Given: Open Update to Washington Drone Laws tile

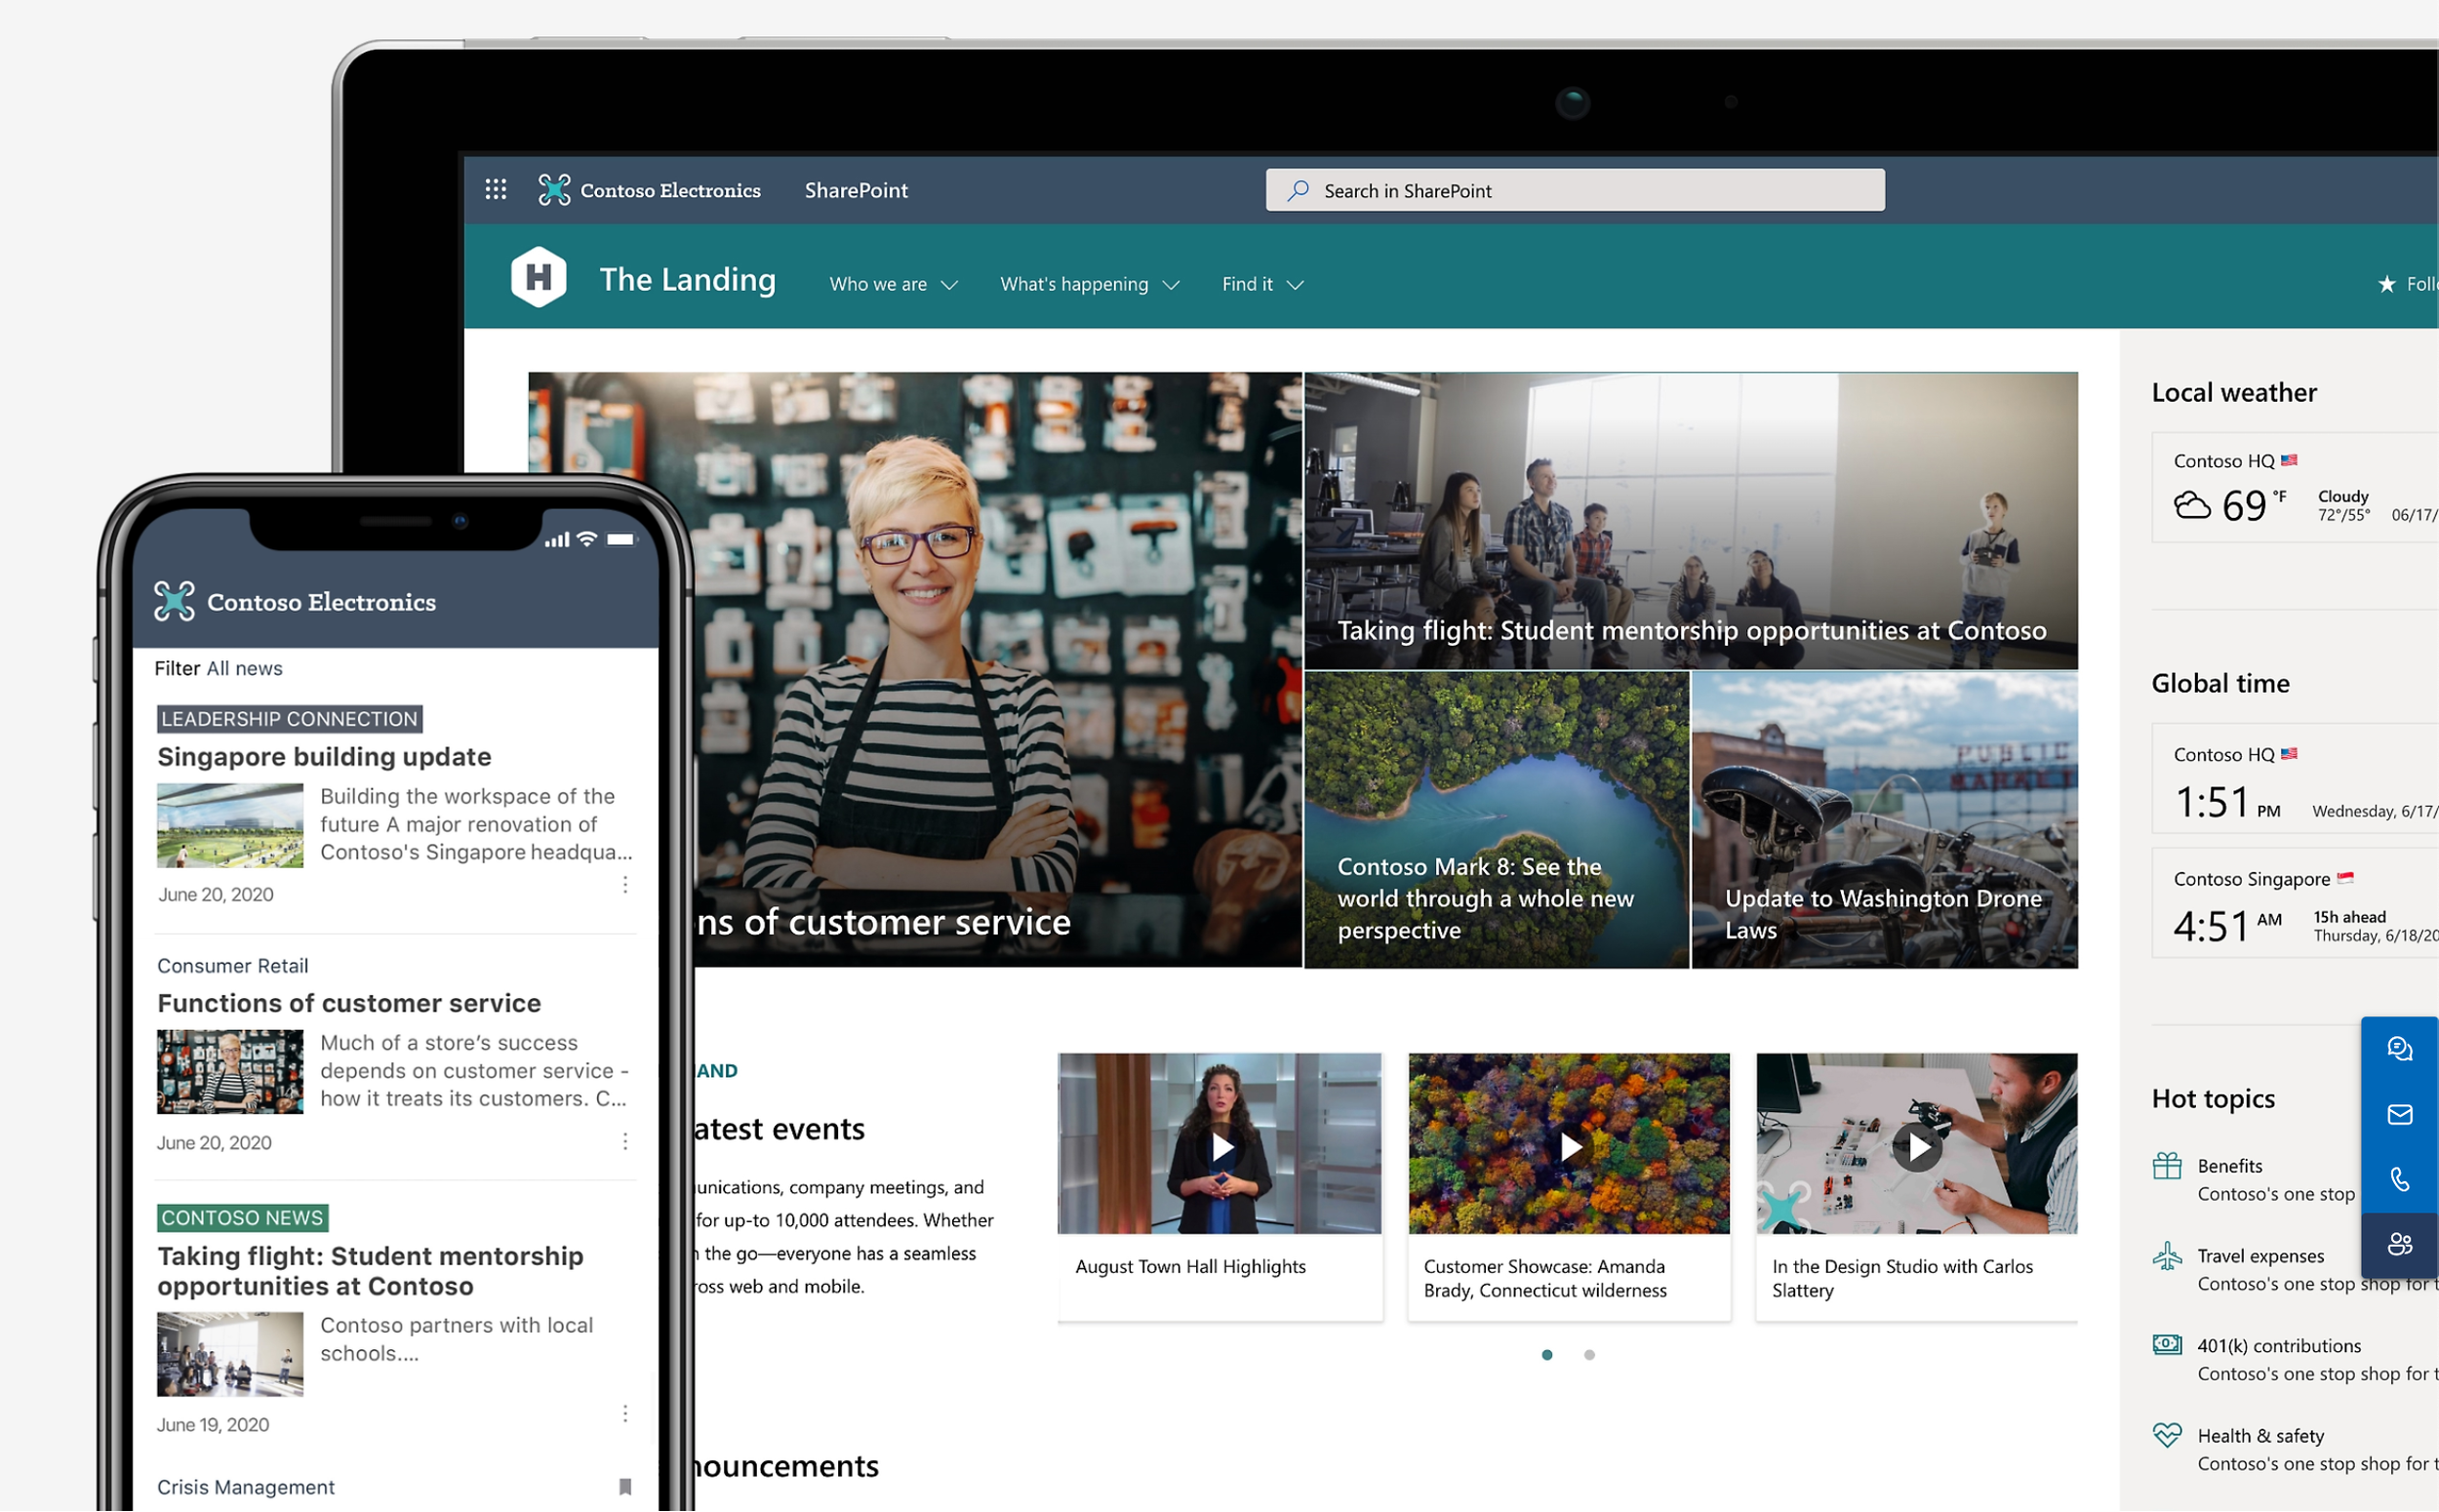Looking at the screenshot, I should [x=1884, y=820].
